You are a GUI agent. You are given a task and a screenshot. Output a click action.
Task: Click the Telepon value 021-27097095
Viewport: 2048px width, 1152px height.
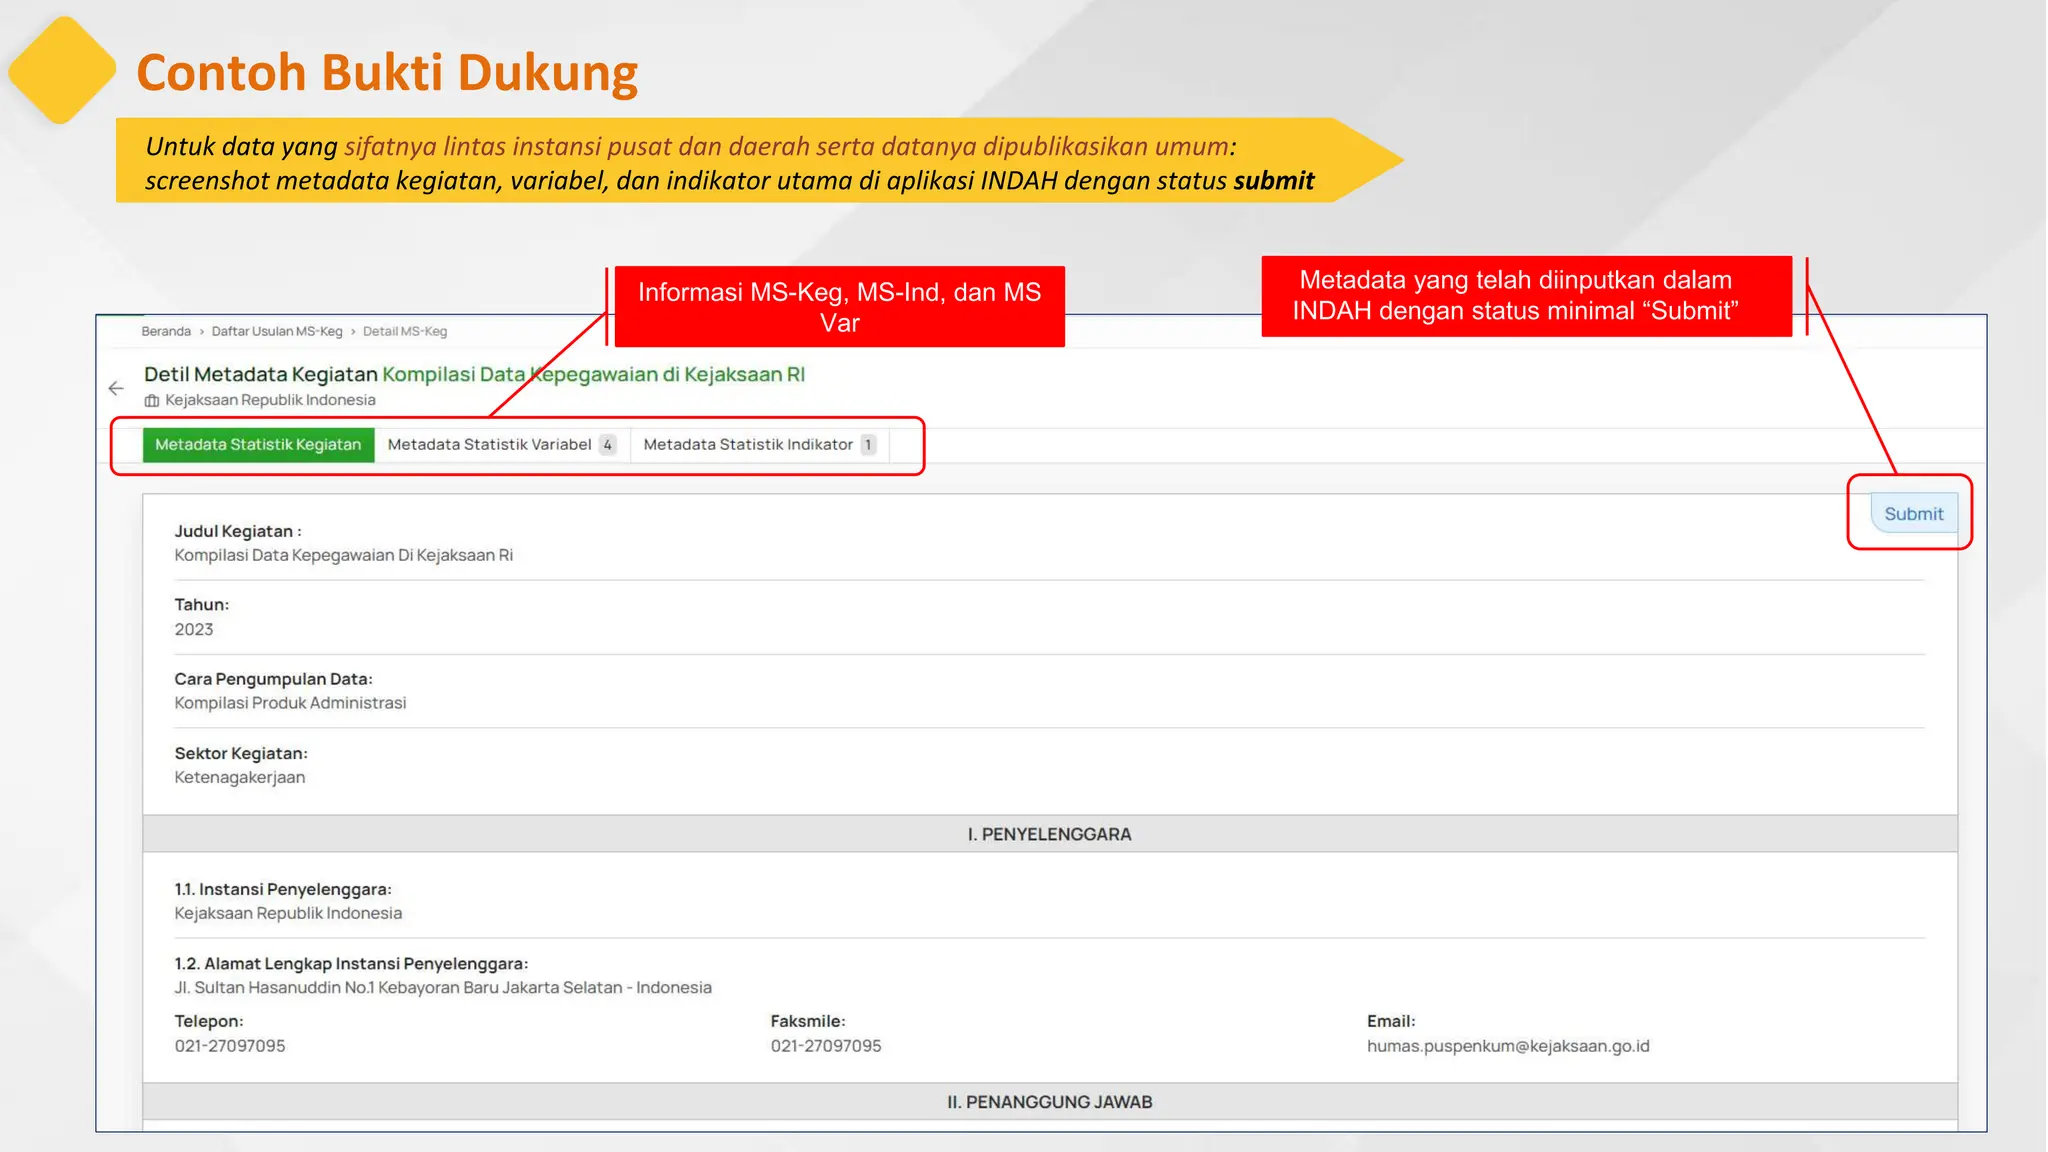(230, 1046)
